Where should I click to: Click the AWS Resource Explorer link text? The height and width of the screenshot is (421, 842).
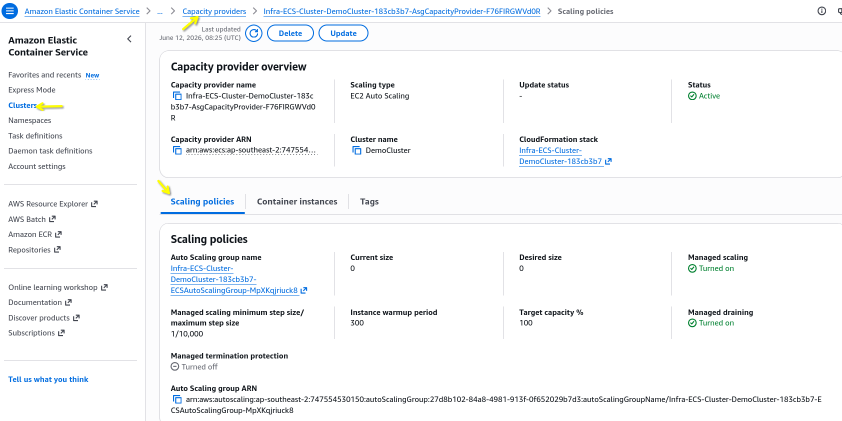[48, 204]
